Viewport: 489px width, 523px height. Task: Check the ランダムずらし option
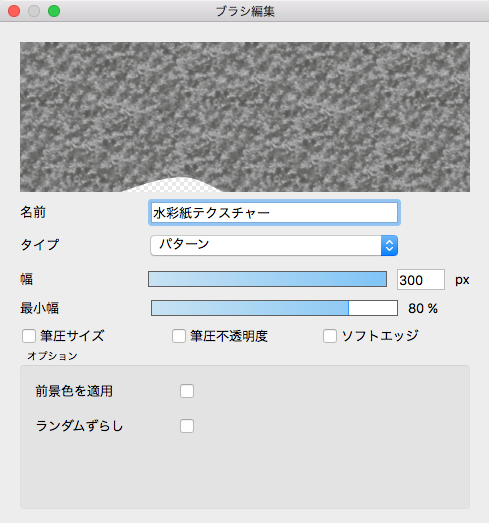[x=187, y=426]
